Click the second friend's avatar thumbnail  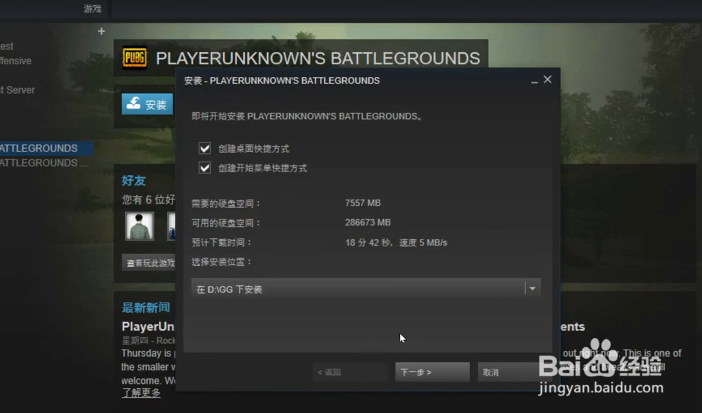[171, 226]
